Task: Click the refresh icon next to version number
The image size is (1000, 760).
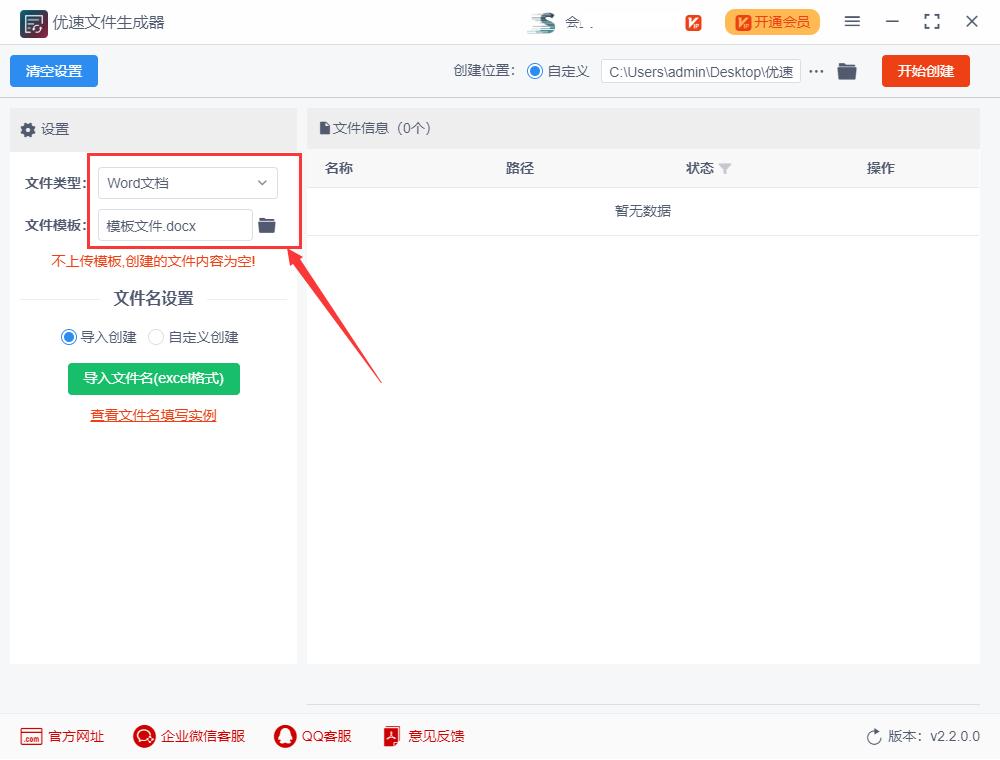Action: click(871, 735)
